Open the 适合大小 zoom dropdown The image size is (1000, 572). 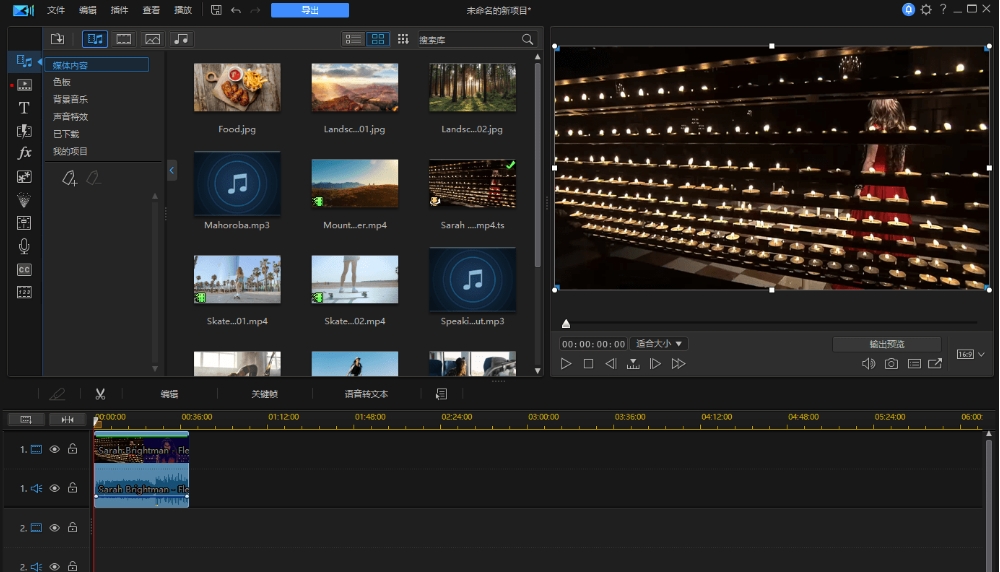click(x=659, y=344)
